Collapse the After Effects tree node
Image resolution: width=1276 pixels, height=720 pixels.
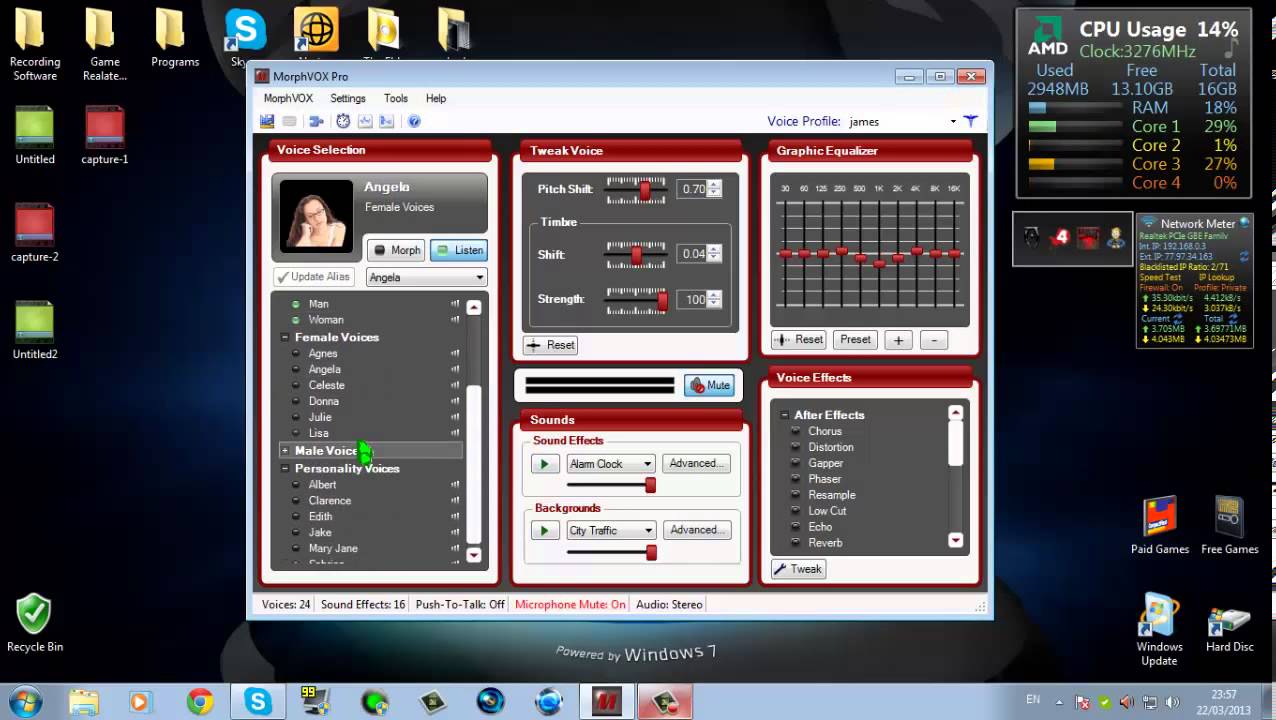785,415
